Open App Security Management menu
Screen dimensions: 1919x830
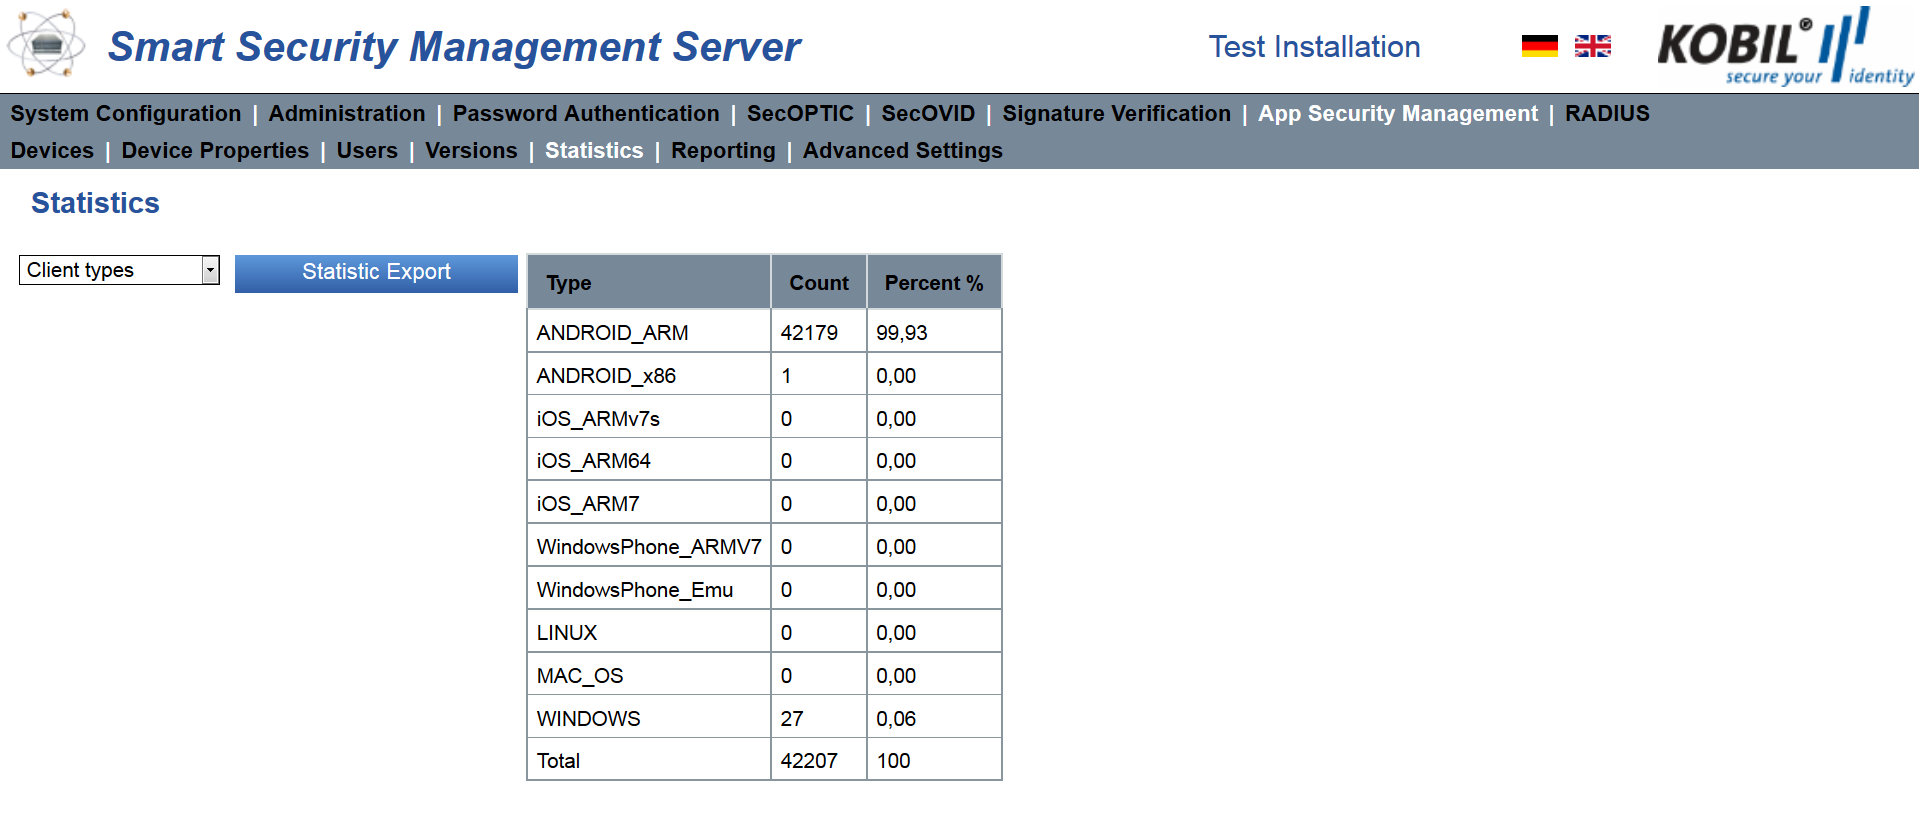1398,114
